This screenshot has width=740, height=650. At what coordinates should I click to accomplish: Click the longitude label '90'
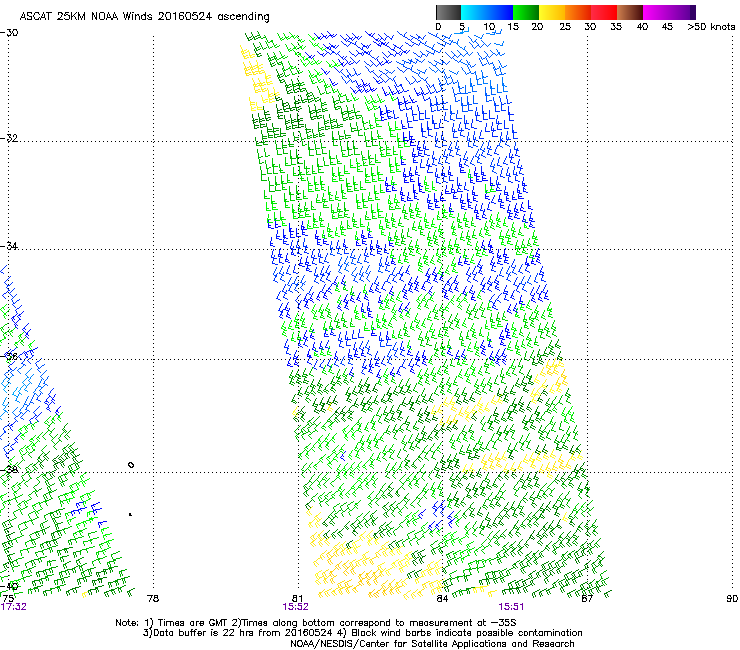732,598
